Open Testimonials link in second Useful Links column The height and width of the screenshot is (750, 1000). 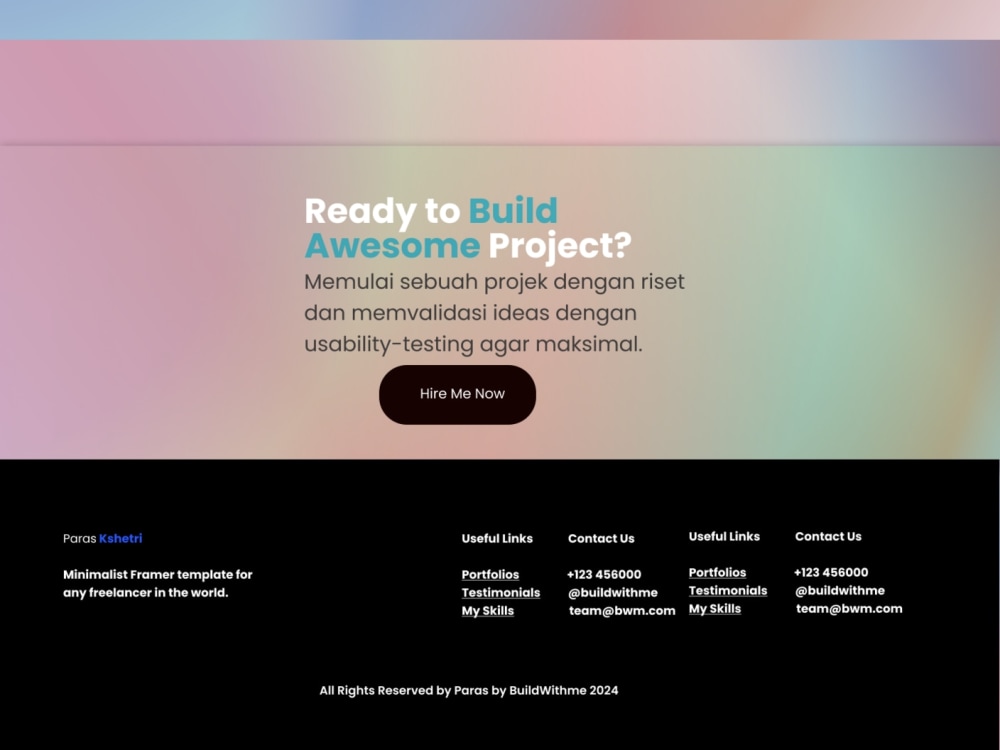click(x=728, y=591)
